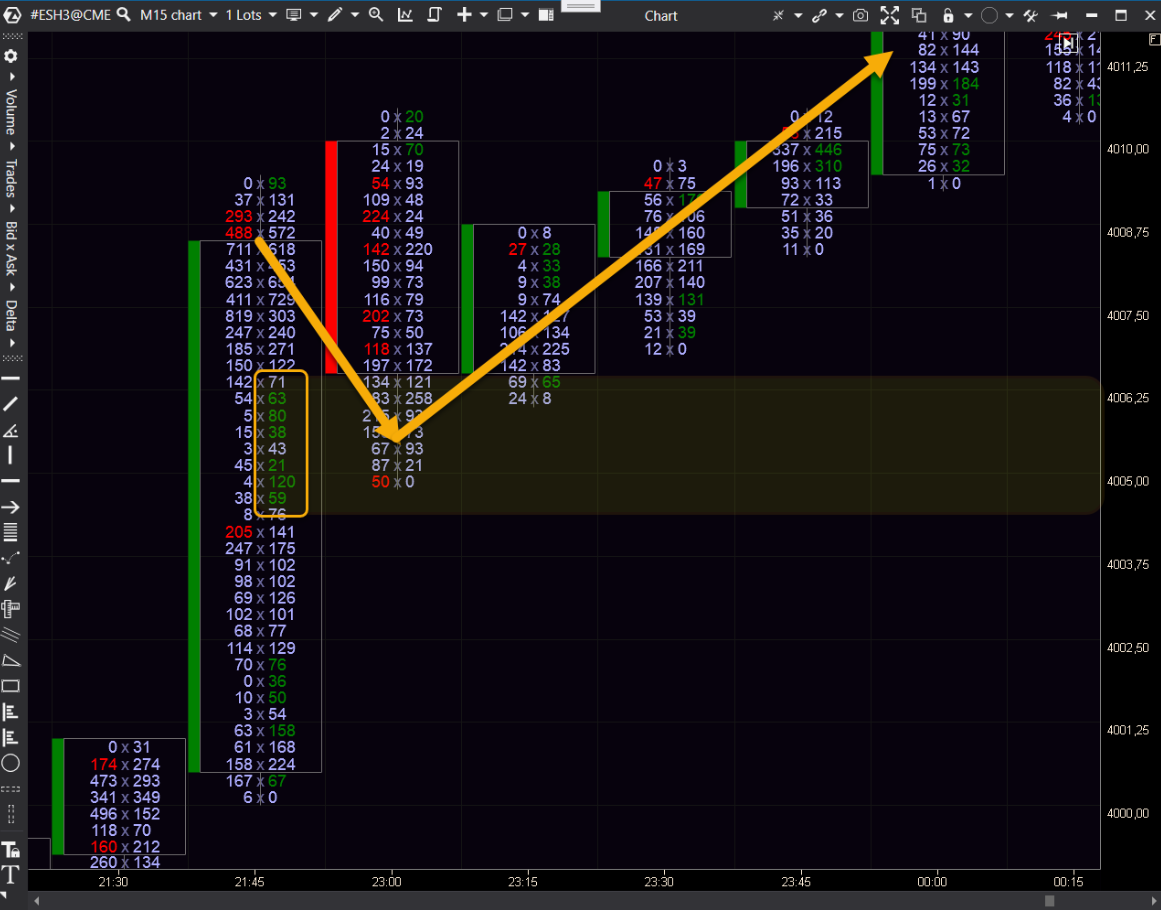Select the ellipse drawing tool
The image size is (1161, 910).
(11, 763)
